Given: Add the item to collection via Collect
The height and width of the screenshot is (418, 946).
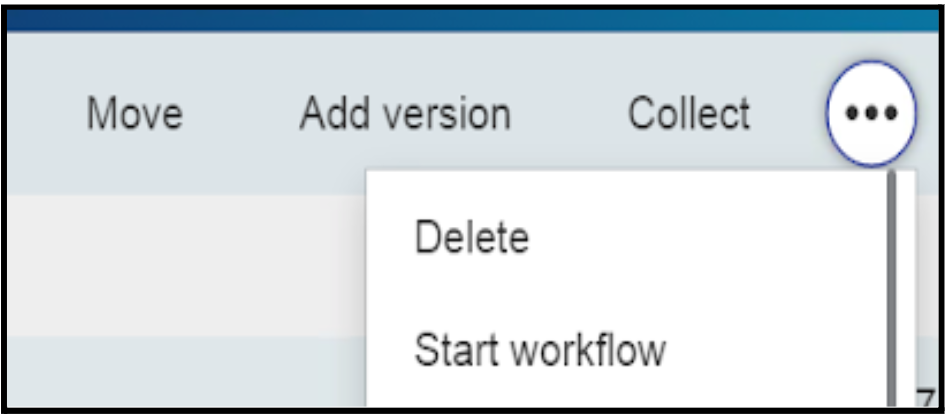Looking at the screenshot, I should tap(689, 115).
